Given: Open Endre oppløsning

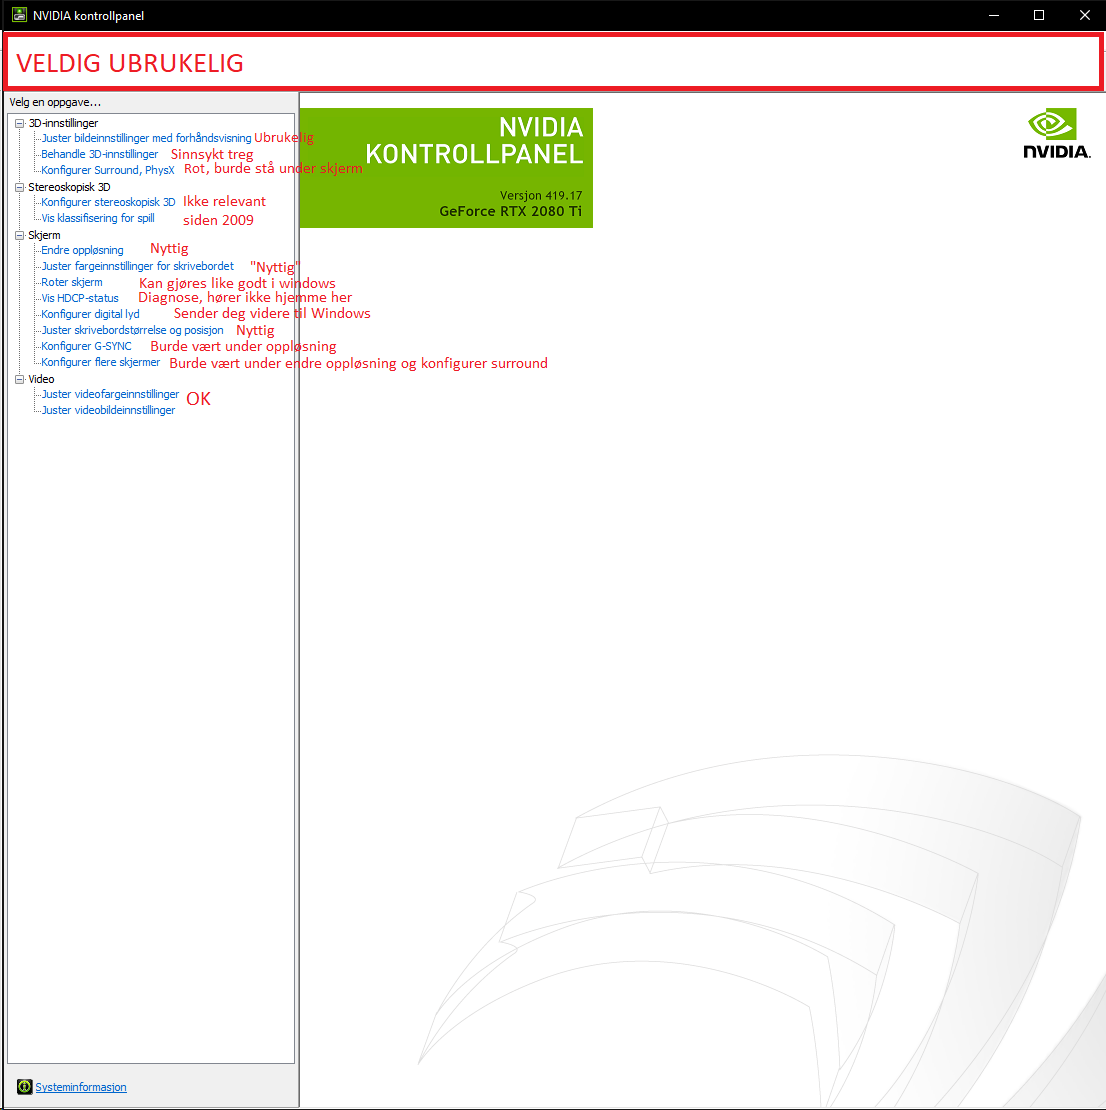Looking at the screenshot, I should click(x=82, y=251).
